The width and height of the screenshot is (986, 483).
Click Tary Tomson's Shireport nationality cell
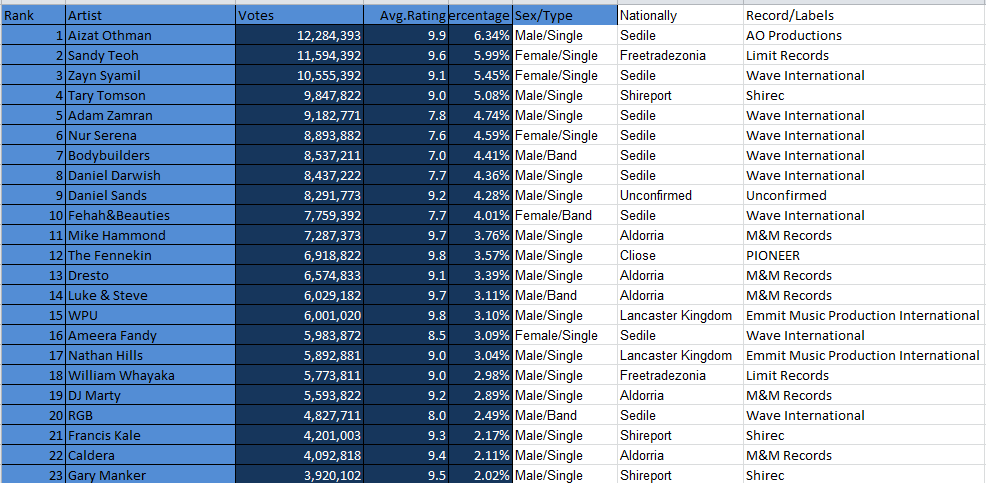click(x=680, y=96)
